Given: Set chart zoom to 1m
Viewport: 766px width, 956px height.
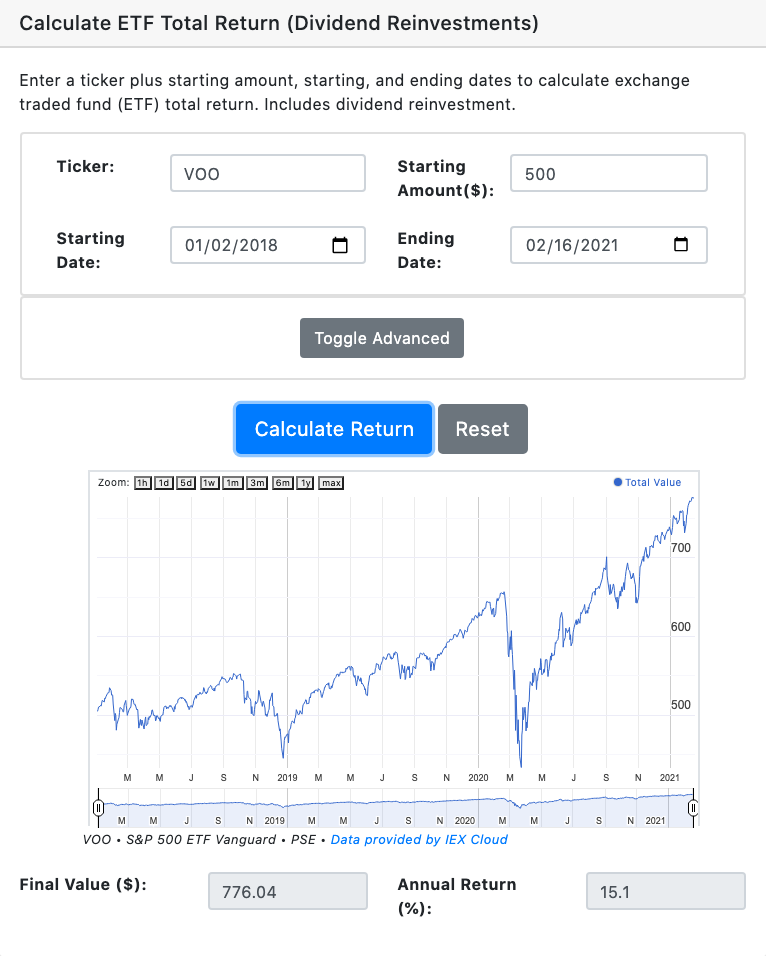Looking at the screenshot, I should tap(232, 483).
